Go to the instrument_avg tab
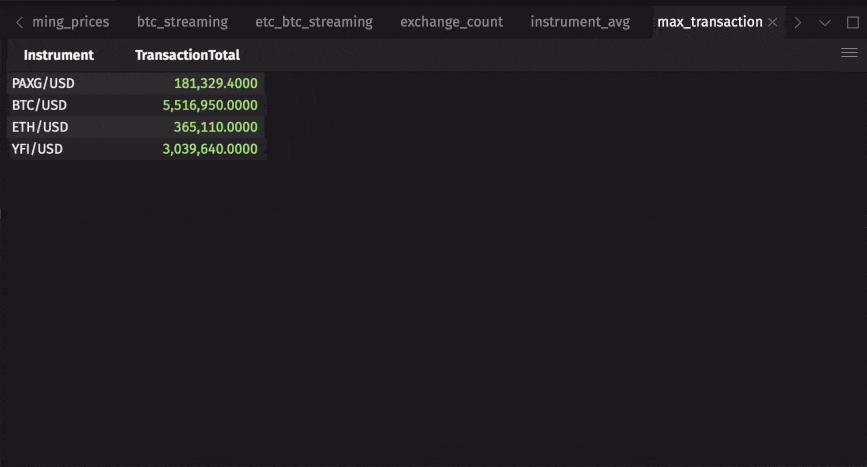 (x=580, y=22)
